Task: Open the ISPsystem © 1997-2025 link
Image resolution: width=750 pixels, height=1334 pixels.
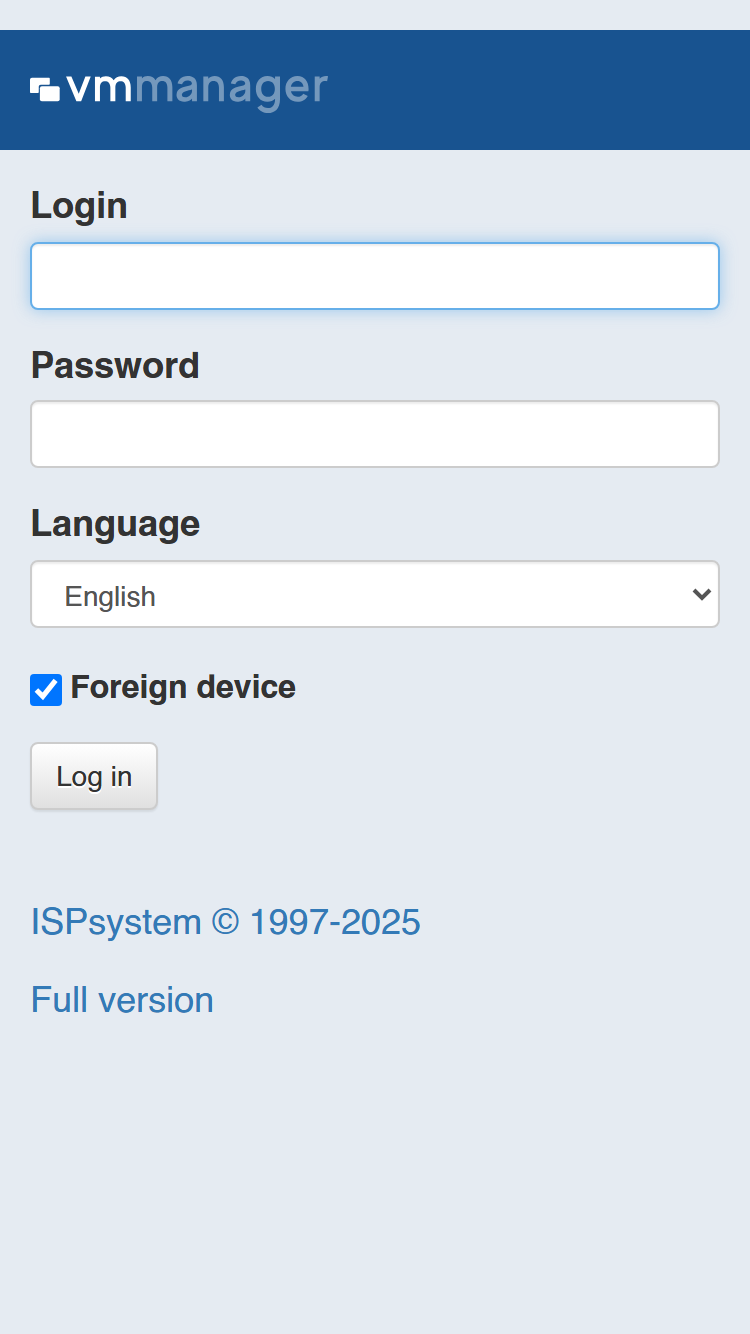Action: point(226,922)
